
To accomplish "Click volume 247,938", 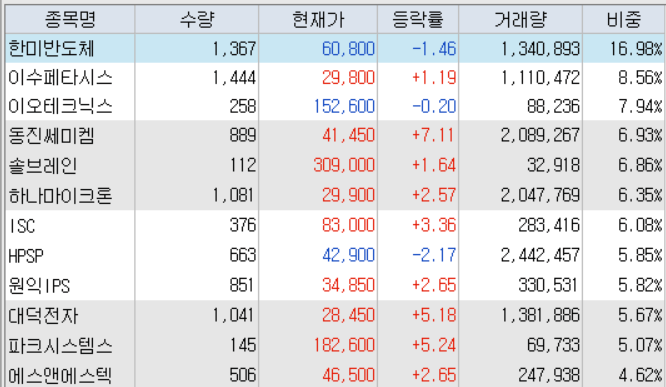I will coord(549,375).
